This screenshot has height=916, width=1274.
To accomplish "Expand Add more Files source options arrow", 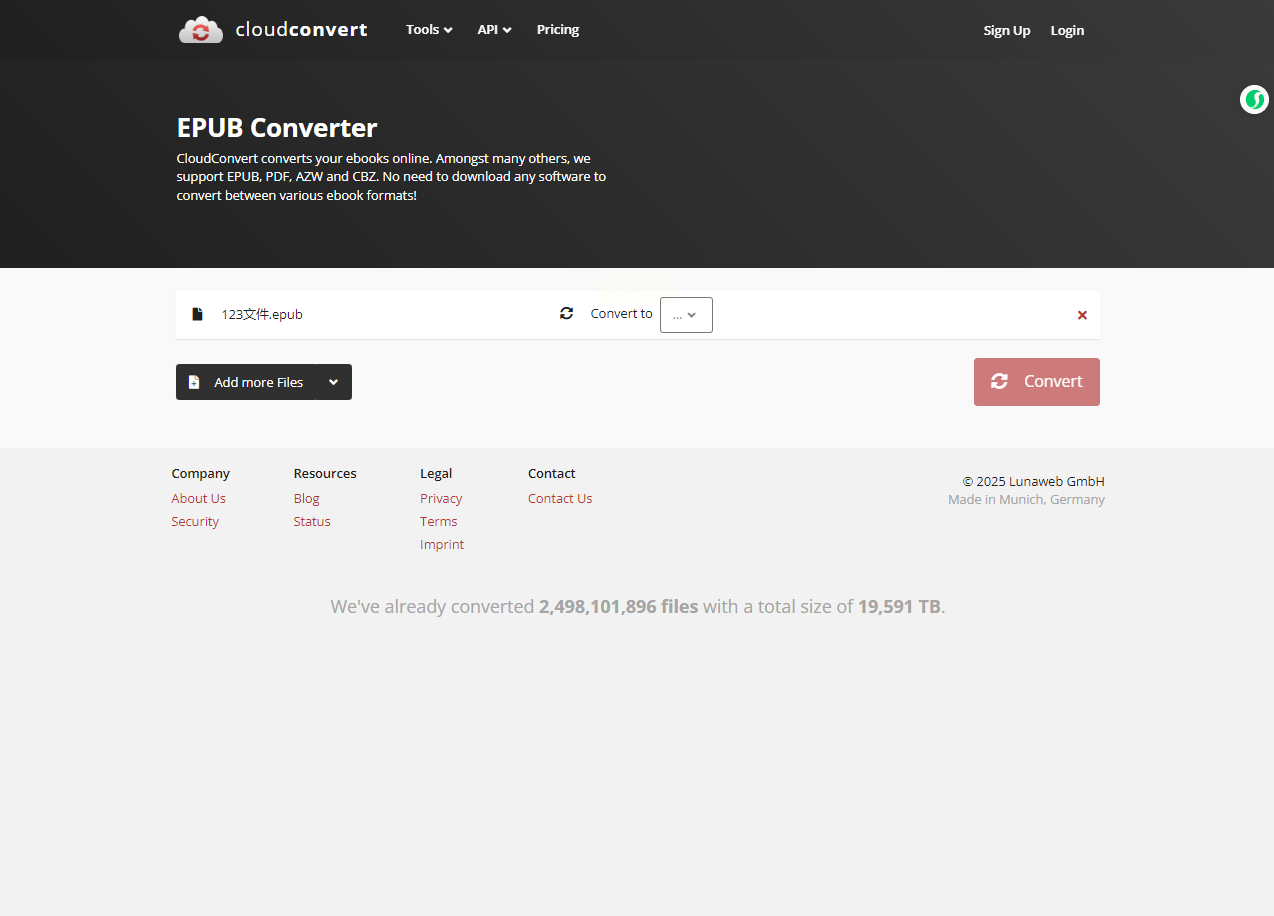I will pyautogui.click(x=334, y=382).
